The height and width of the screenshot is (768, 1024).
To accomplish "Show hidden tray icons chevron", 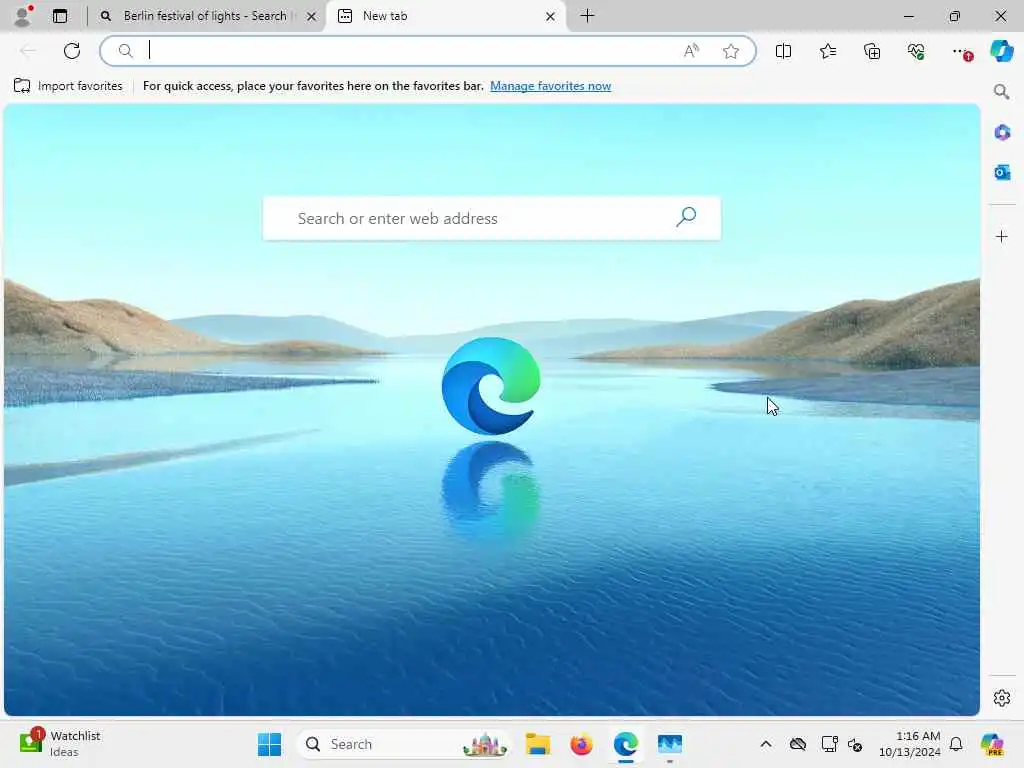I will 766,744.
